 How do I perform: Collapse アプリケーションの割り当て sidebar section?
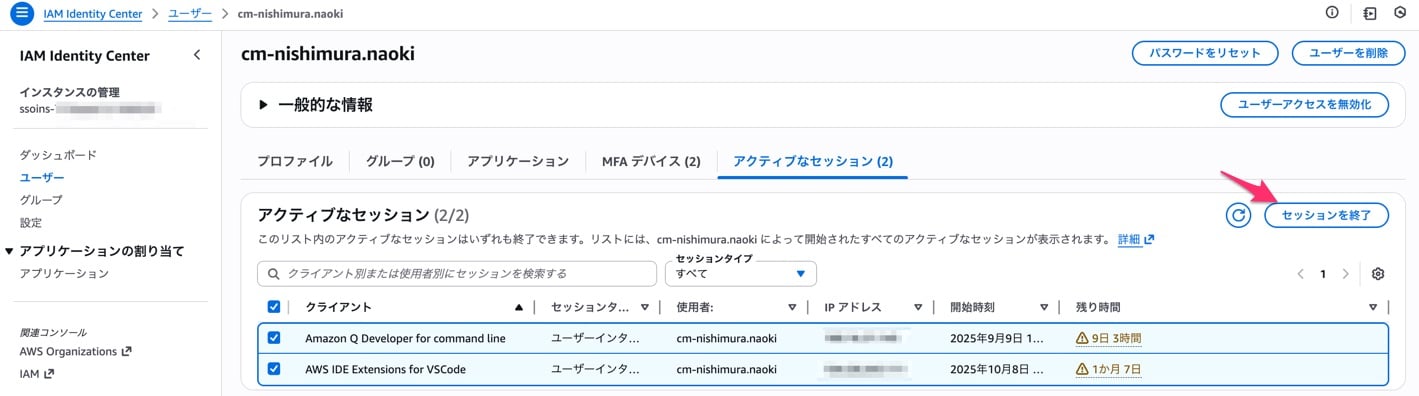pos(10,251)
